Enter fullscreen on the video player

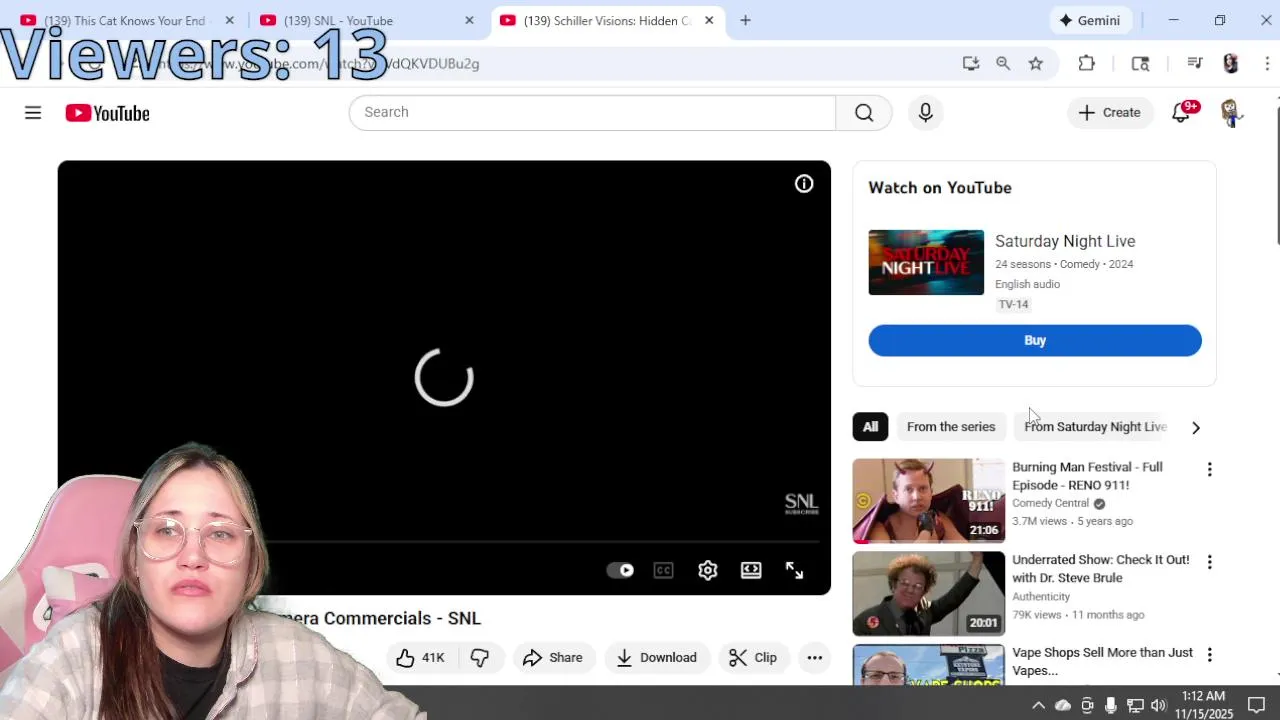[794, 570]
